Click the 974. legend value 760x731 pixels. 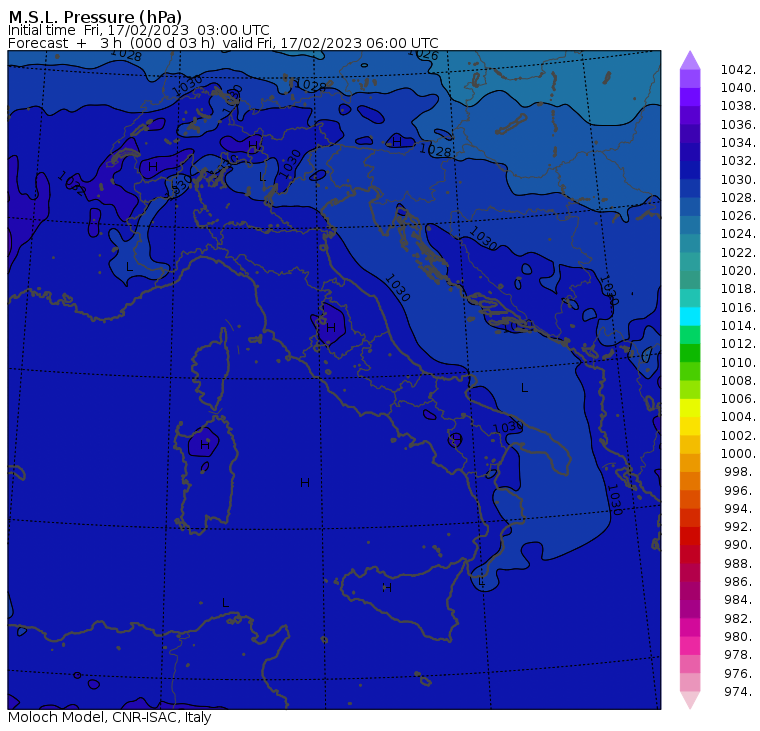pyautogui.click(x=740, y=692)
